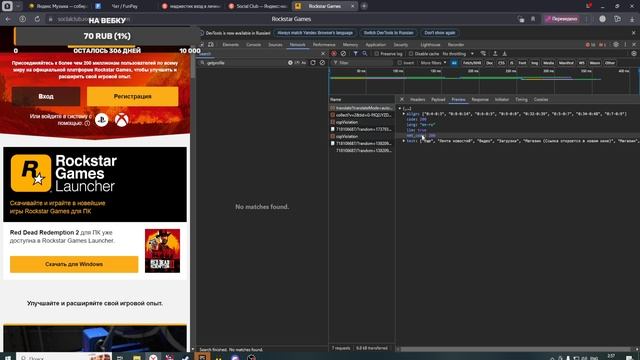This screenshot has width=640, height=360.
Task: Bookmark the current page
Action: pyautogui.click(x=533, y=19)
